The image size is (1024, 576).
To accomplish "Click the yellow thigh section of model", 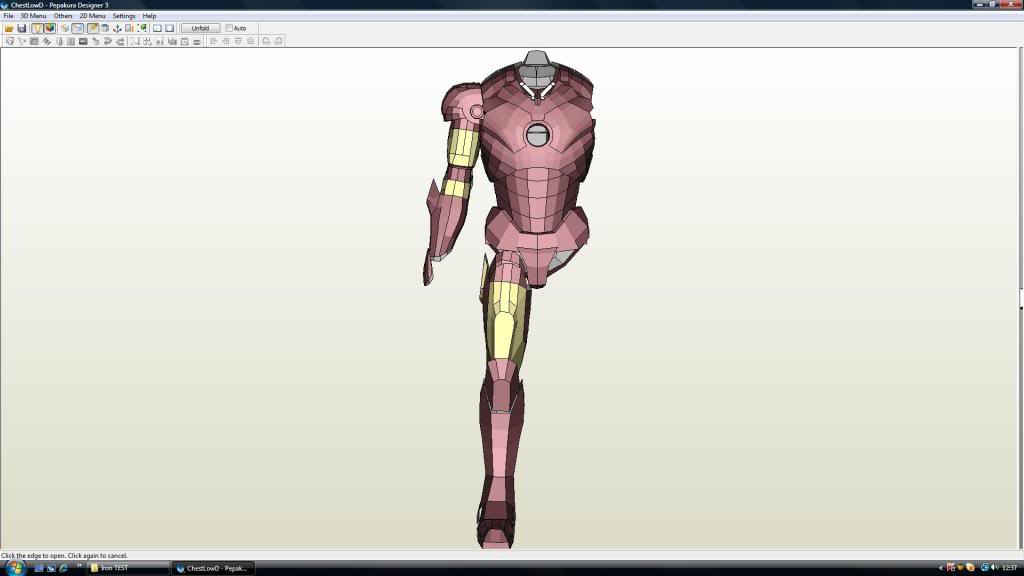I will point(504,321).
